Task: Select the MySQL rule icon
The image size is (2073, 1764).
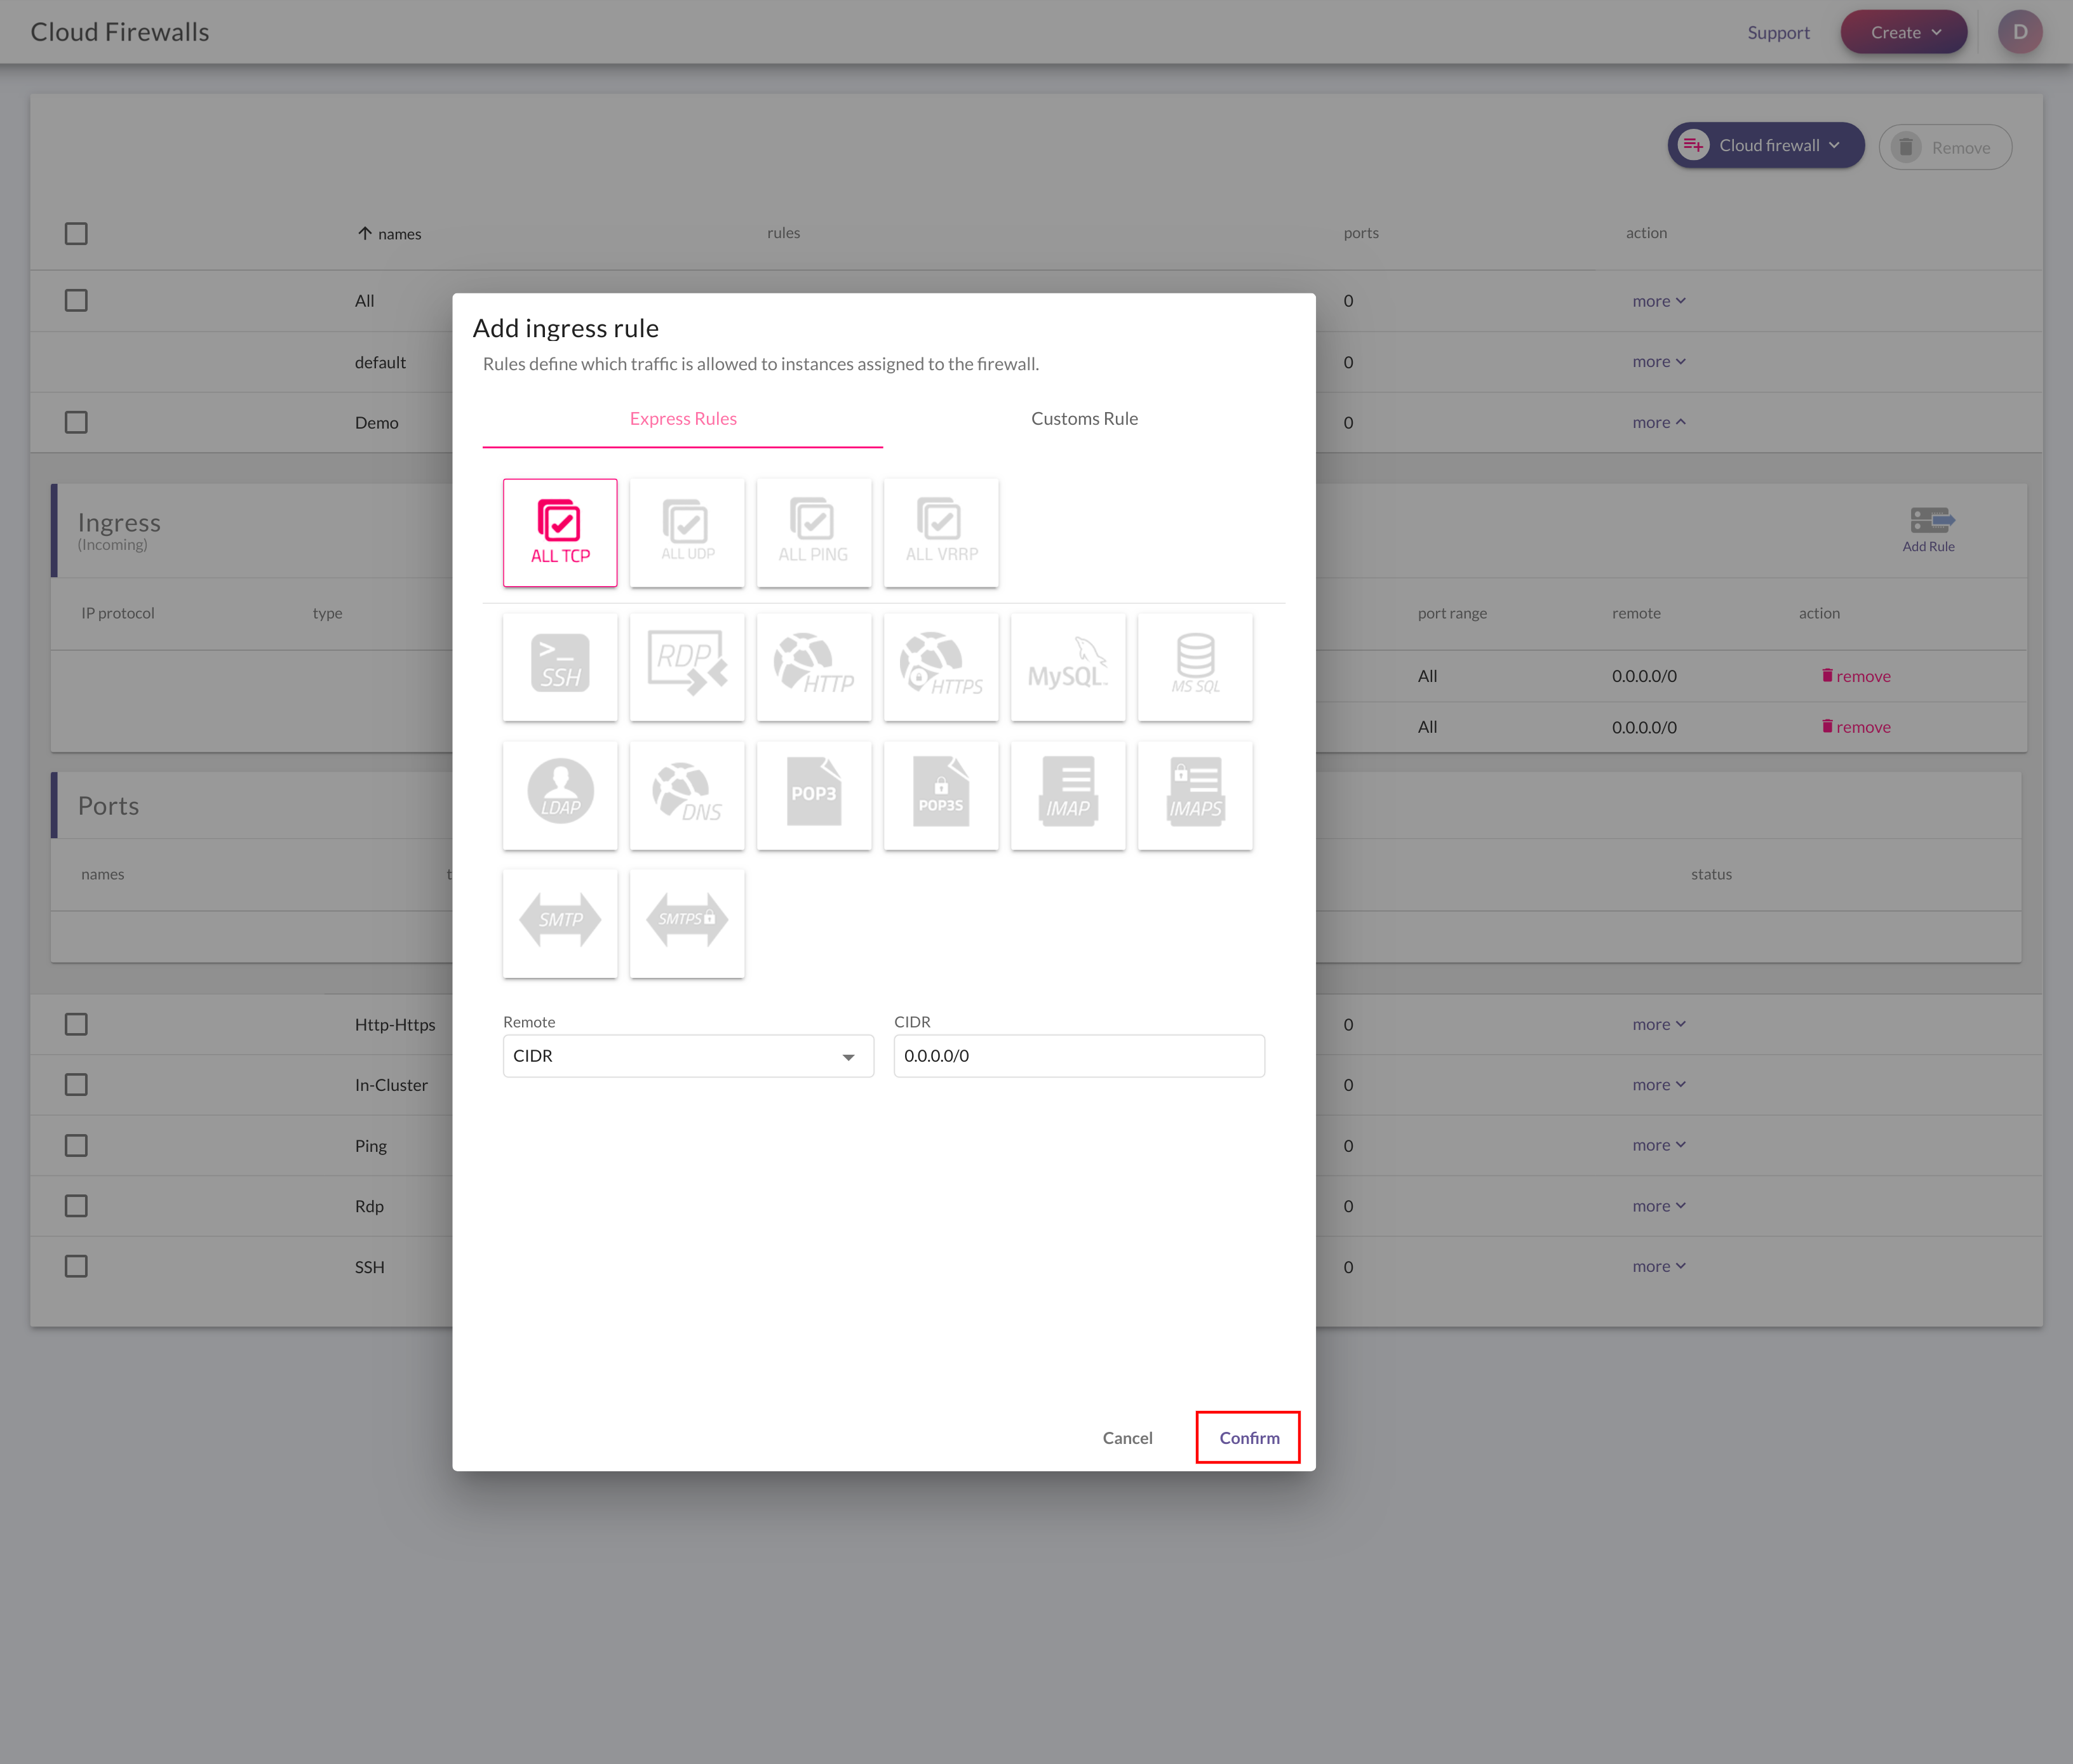Action: 1068,666
